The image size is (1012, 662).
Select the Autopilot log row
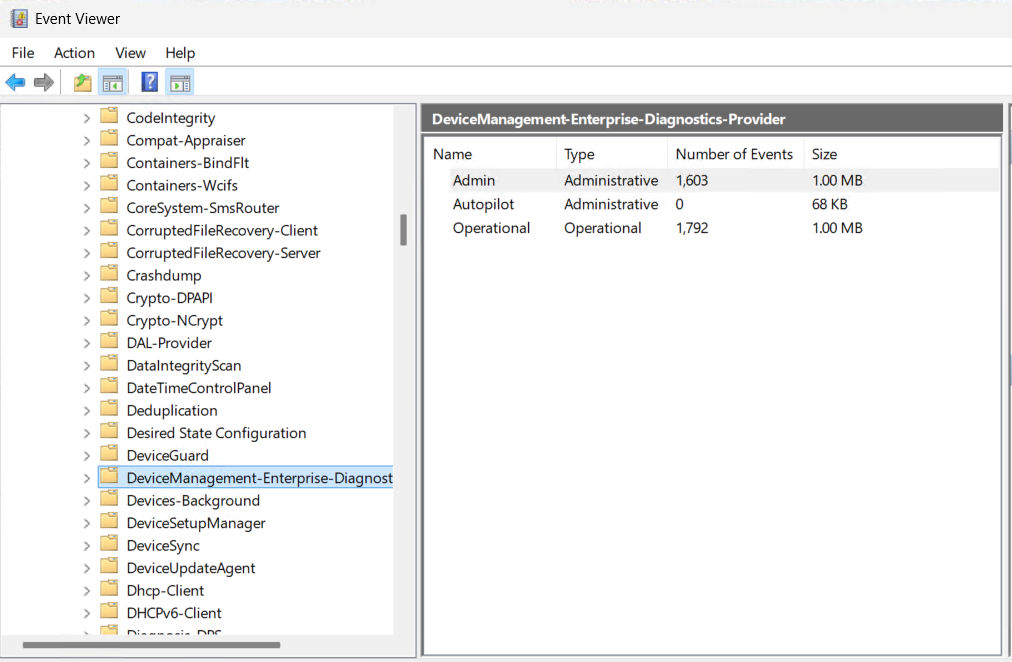pyautogui.click(x=712, y=204)
